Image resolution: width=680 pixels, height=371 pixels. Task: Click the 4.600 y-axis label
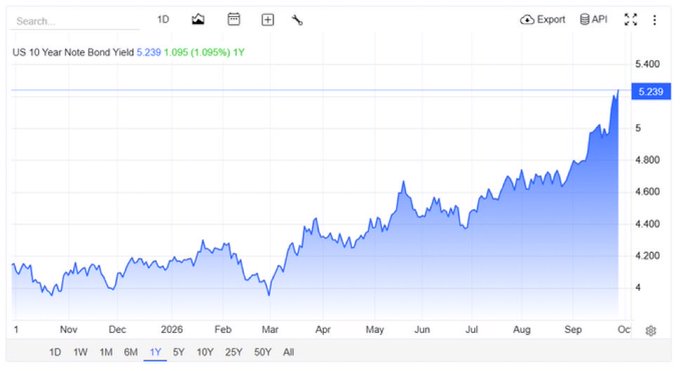[x=647, y=191]
